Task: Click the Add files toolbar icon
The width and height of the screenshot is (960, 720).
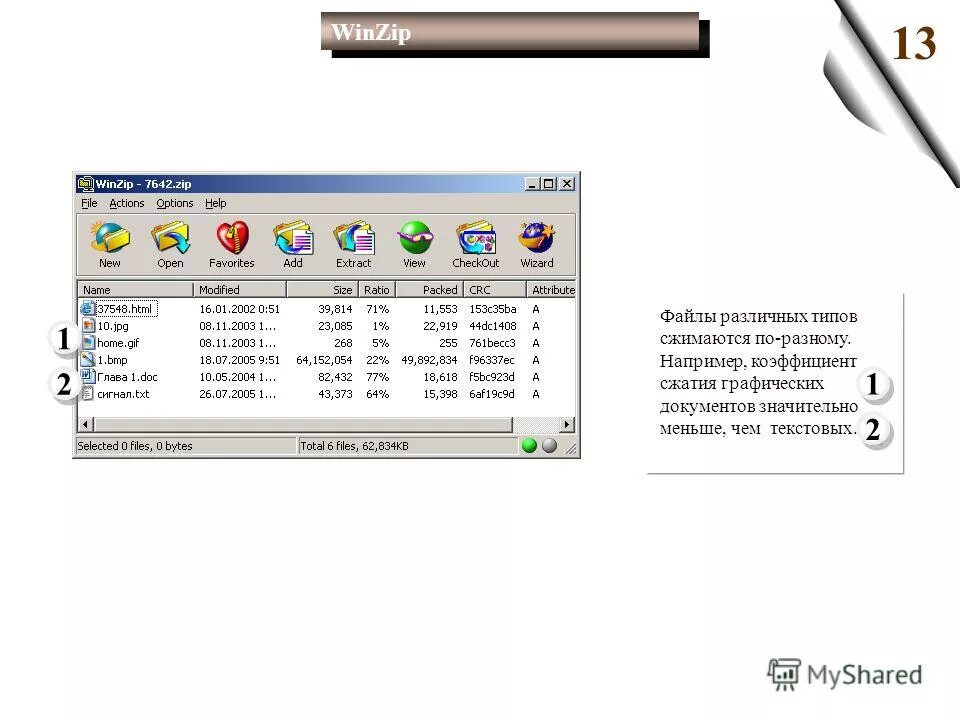Action: [x=293, y=237]
